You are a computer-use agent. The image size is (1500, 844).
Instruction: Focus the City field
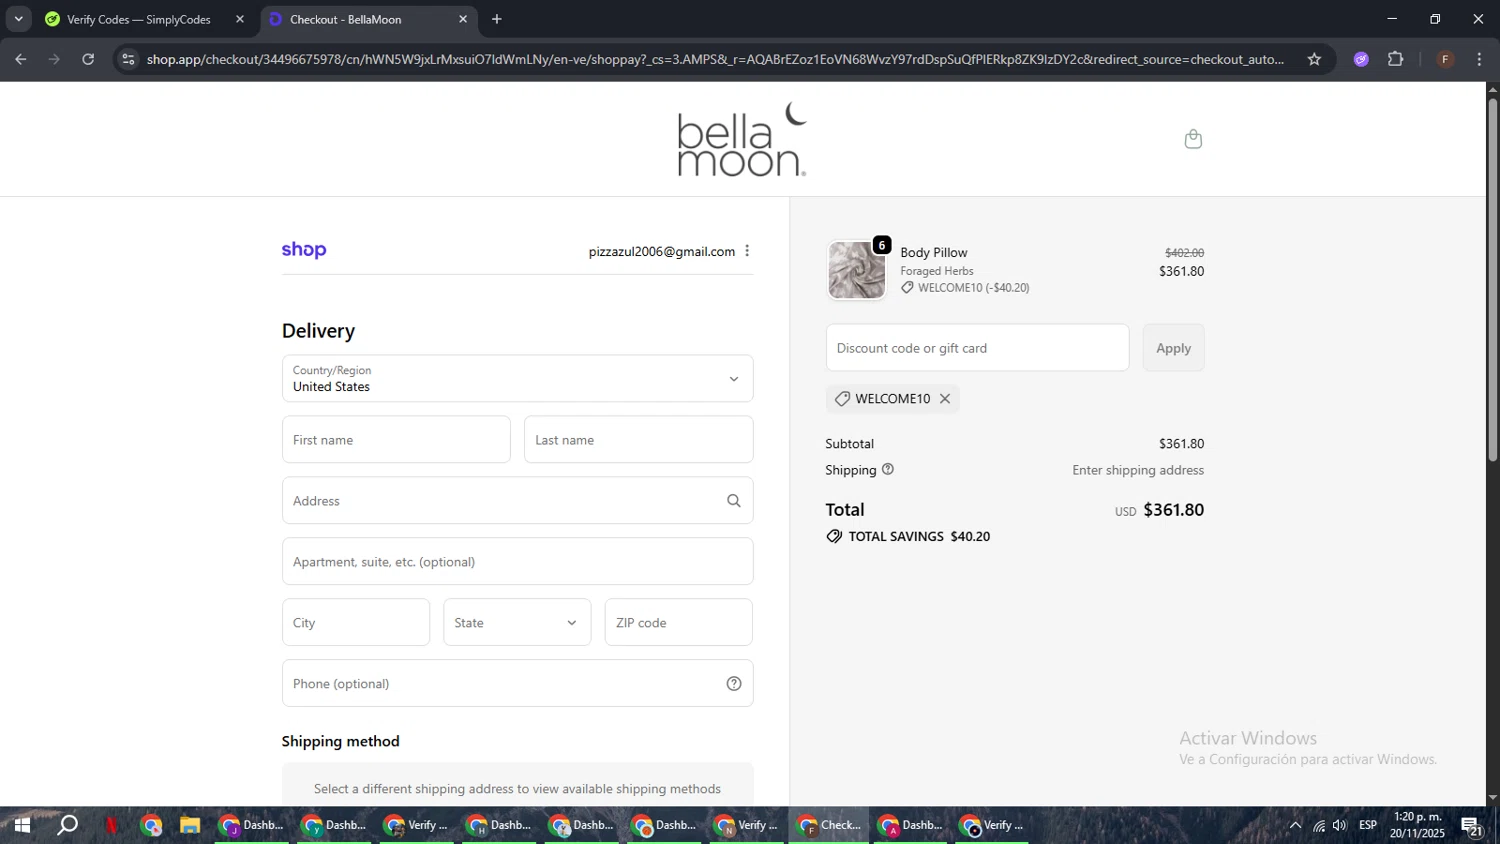click(x=356, y=623)
